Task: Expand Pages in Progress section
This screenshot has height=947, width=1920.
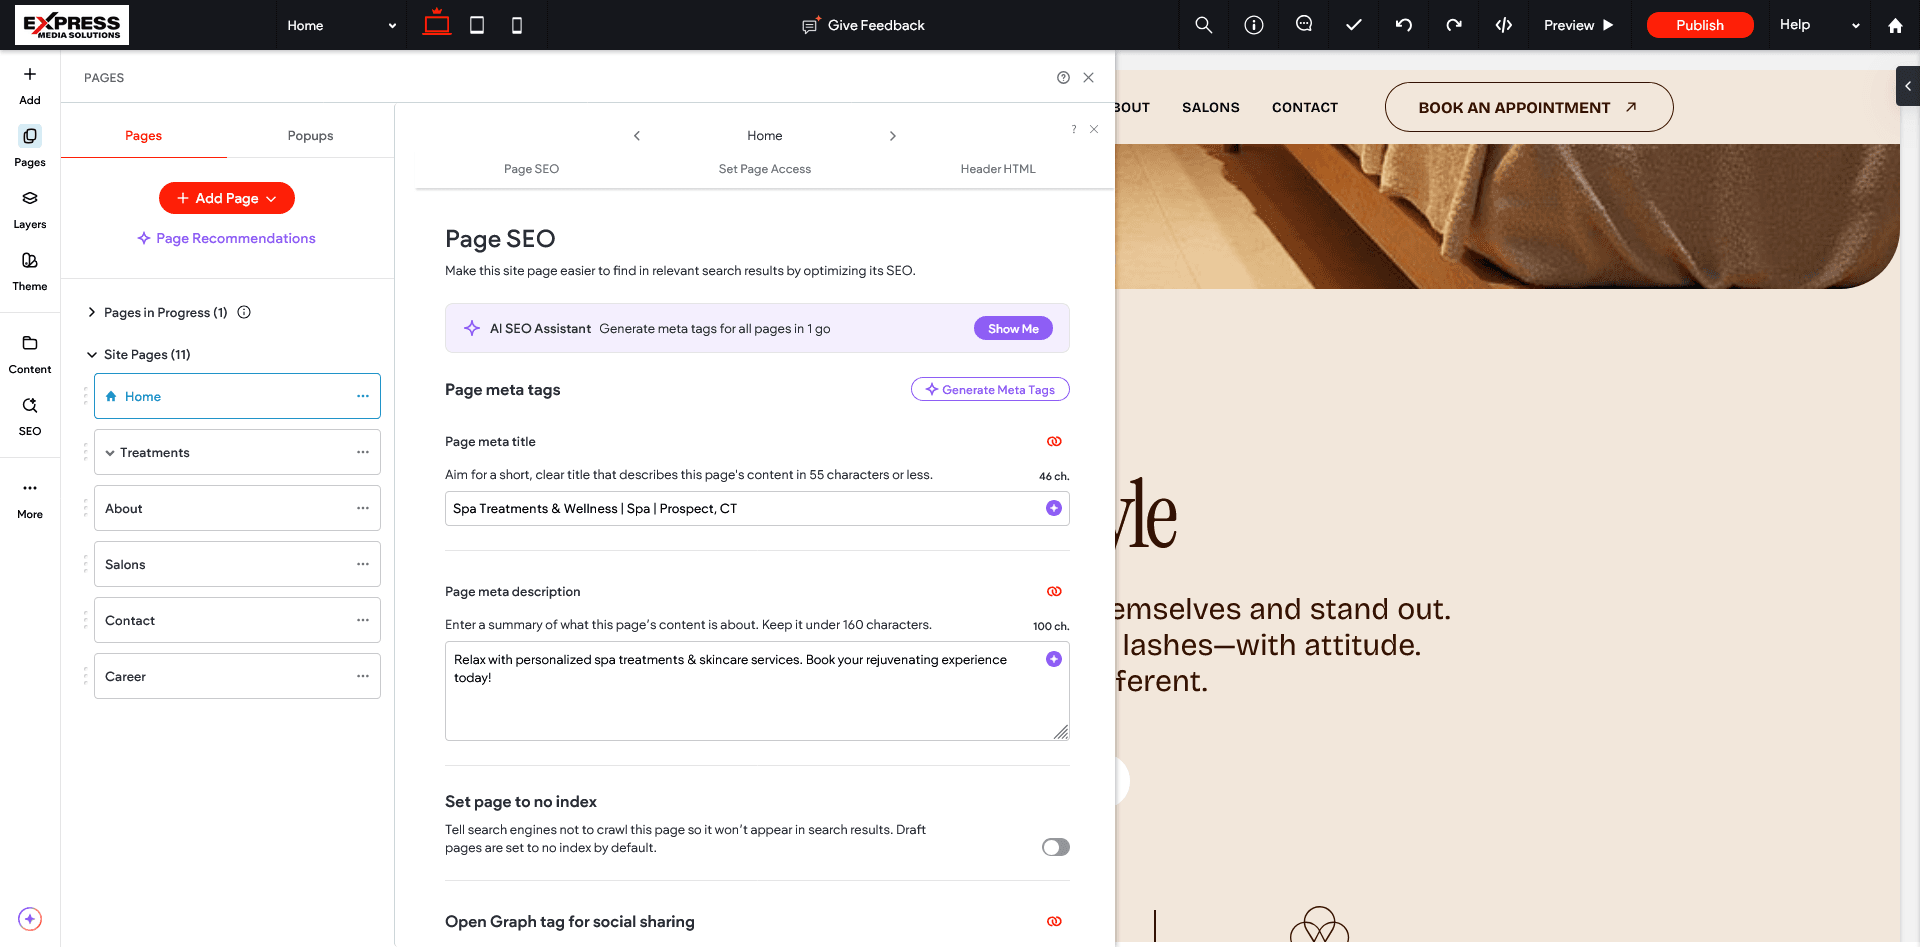Action: coord(92,312)
